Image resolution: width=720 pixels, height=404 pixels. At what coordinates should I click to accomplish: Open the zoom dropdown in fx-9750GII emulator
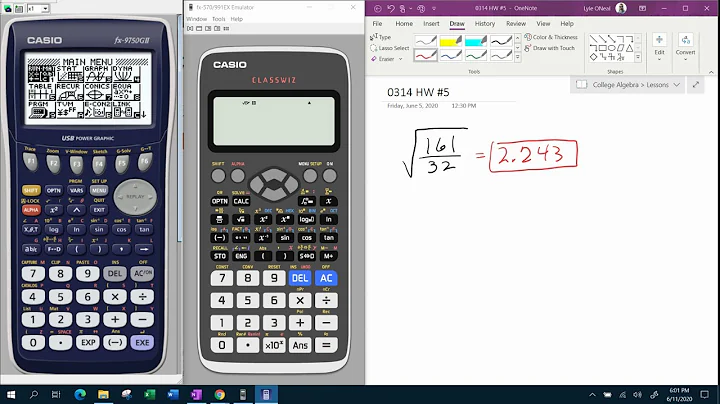point(45,9)
